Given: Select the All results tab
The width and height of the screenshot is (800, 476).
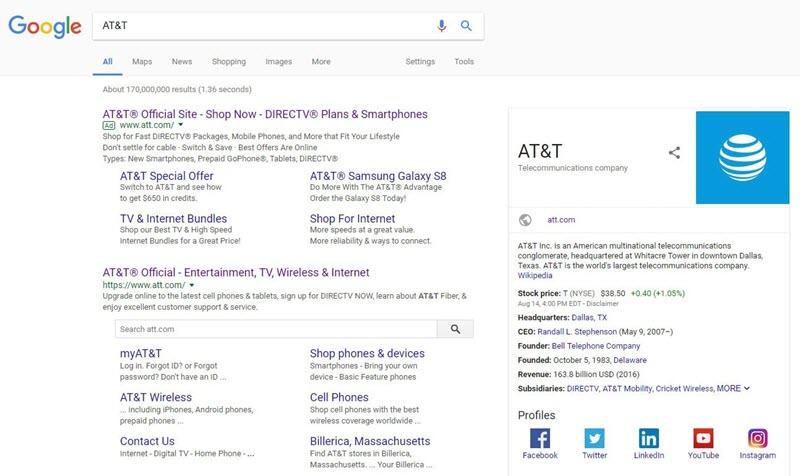Looking at the screenshot, I should point(108,61).
